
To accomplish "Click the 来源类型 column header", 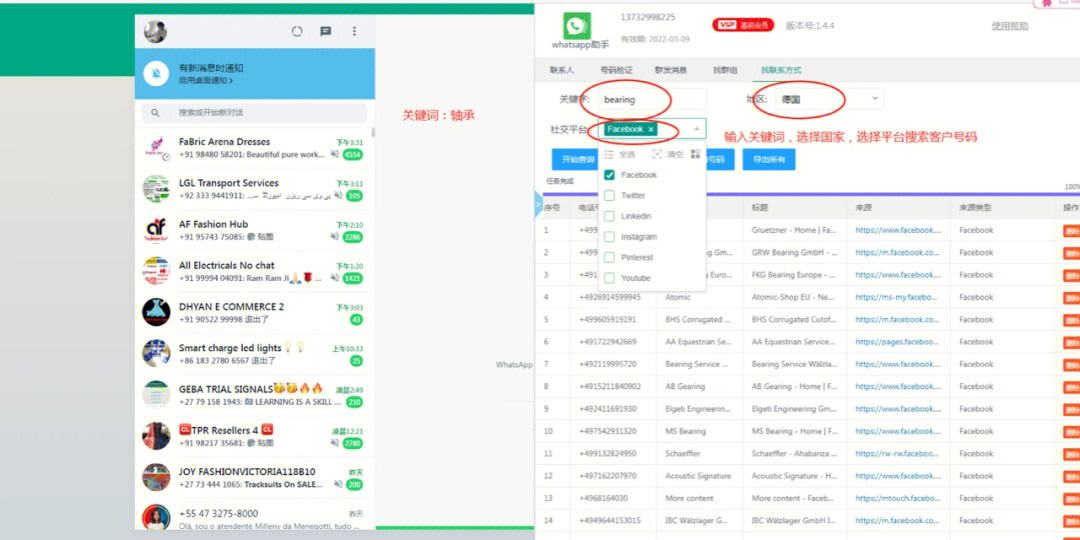I will pyautogui.click(x=975, y=207).
